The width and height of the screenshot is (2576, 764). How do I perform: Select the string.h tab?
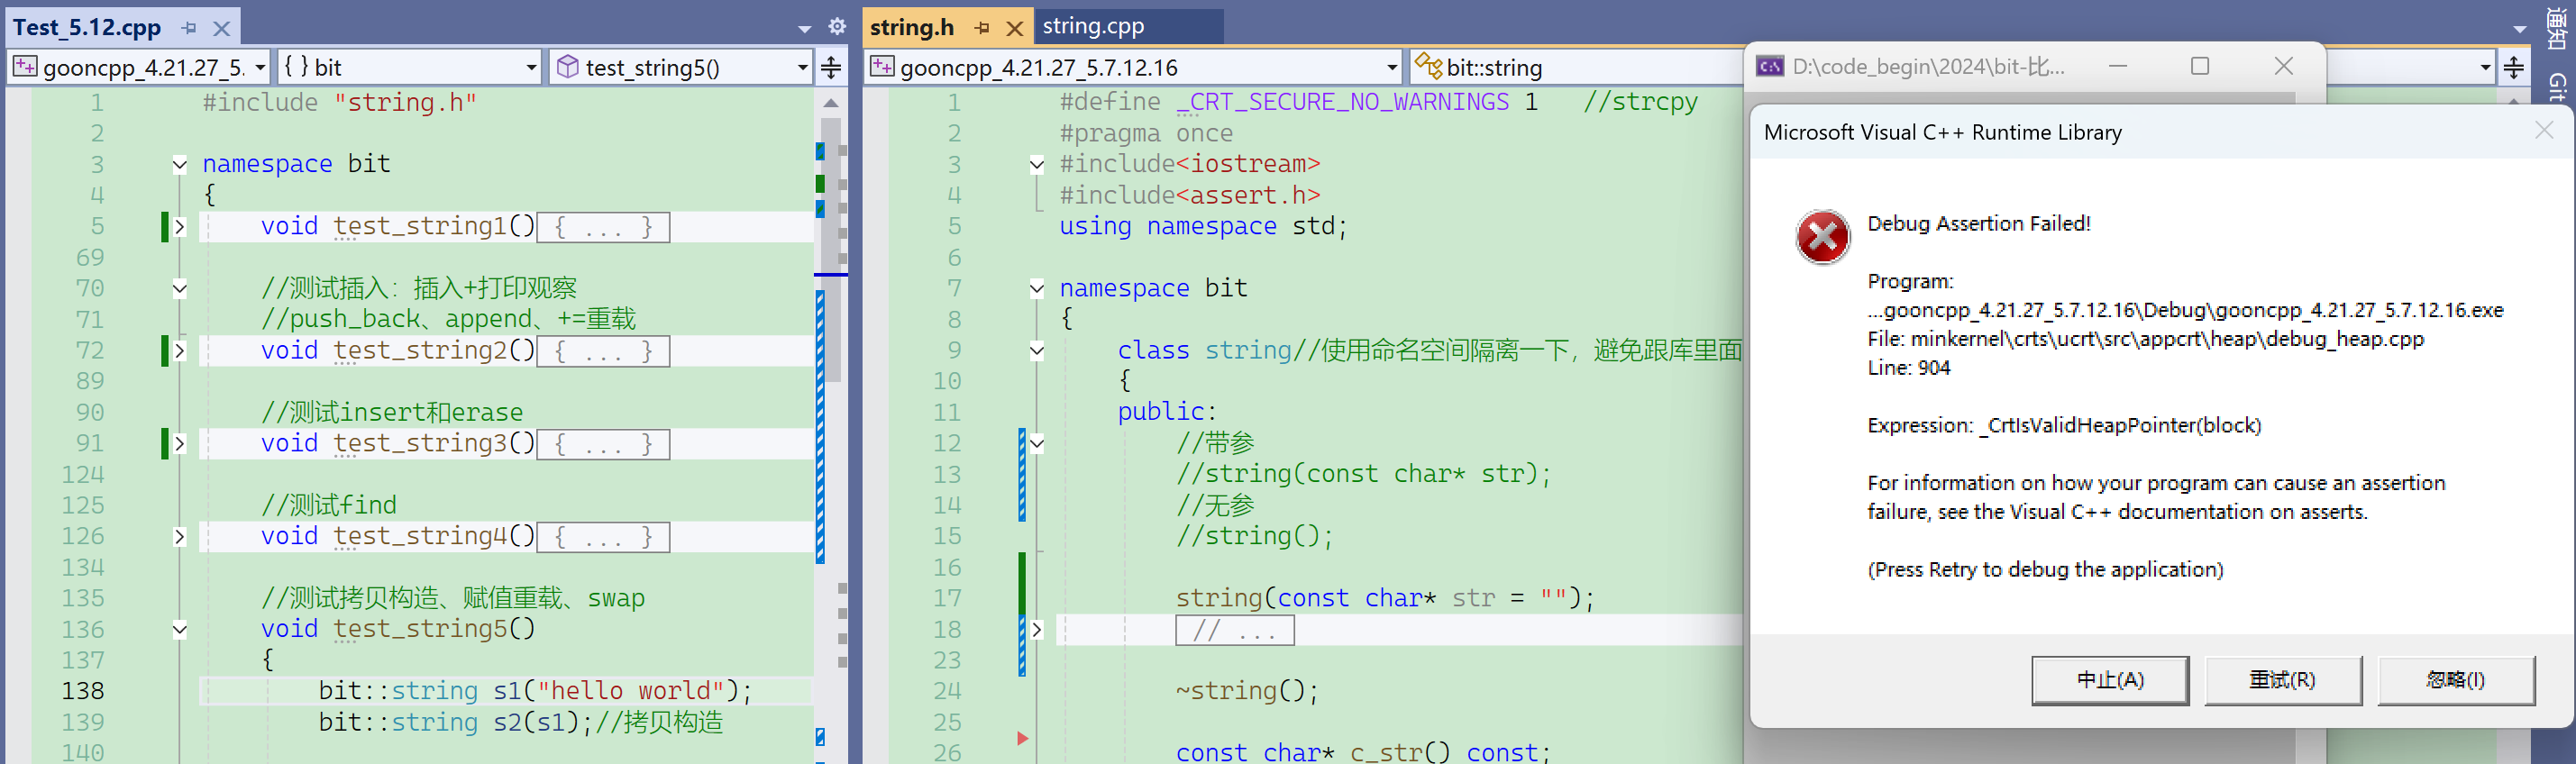pos(912,27)
